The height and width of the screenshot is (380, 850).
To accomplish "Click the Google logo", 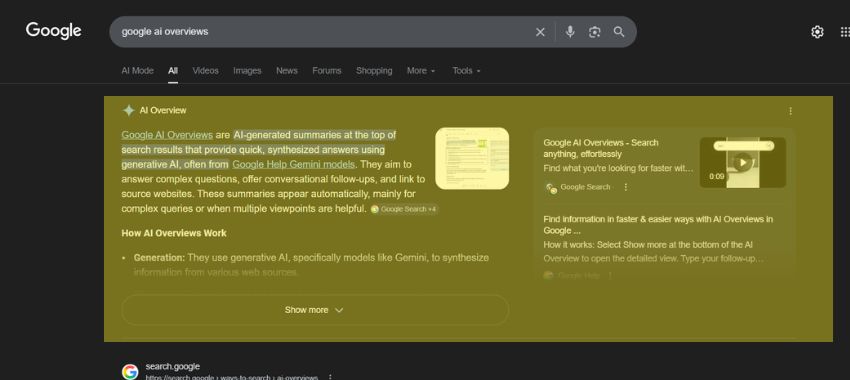I will (x=54, y=31).
